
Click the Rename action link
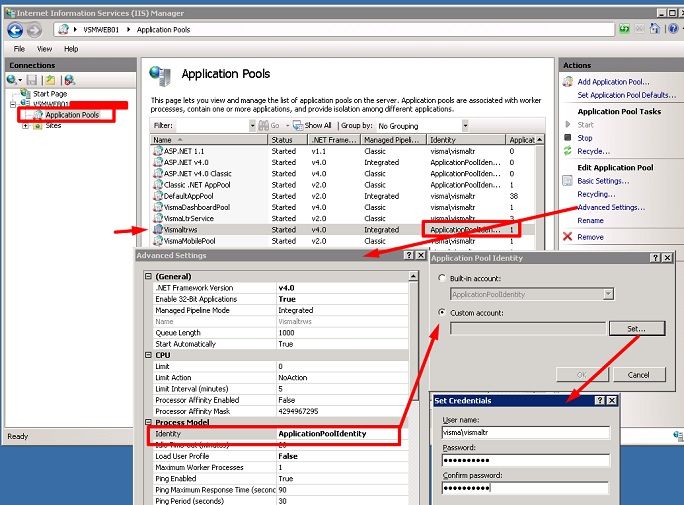590,220
